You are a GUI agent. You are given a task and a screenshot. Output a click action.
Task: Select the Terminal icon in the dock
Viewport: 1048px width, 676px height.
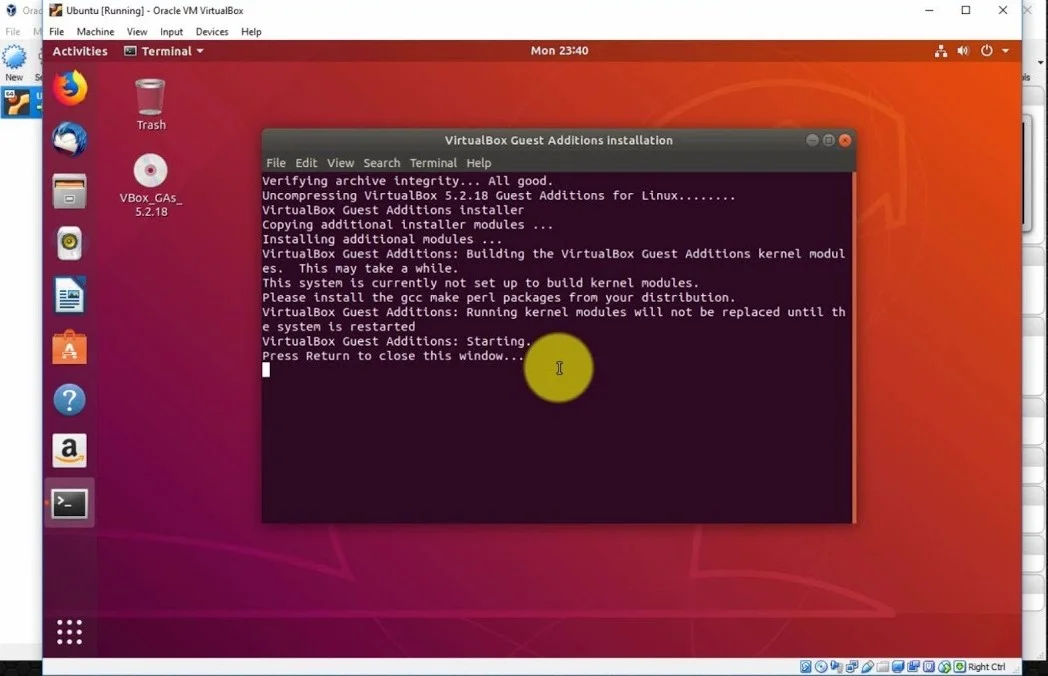click(70, 503)
